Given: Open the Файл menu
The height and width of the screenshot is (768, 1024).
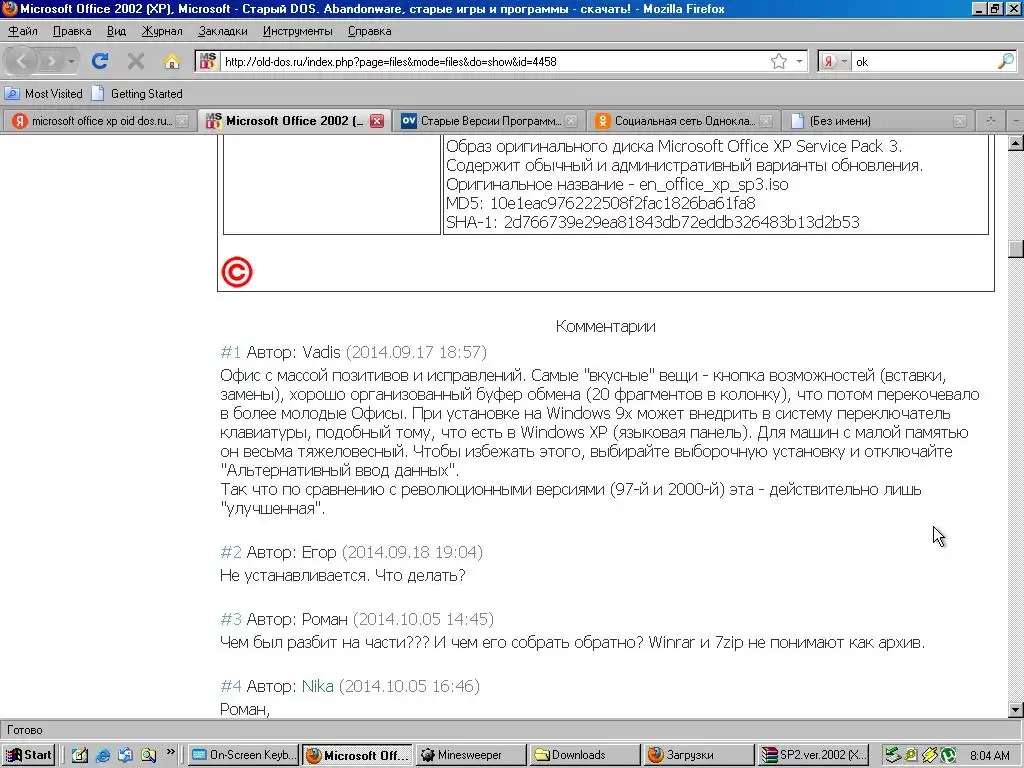Looking at the screenshot, I should point(23,31).
